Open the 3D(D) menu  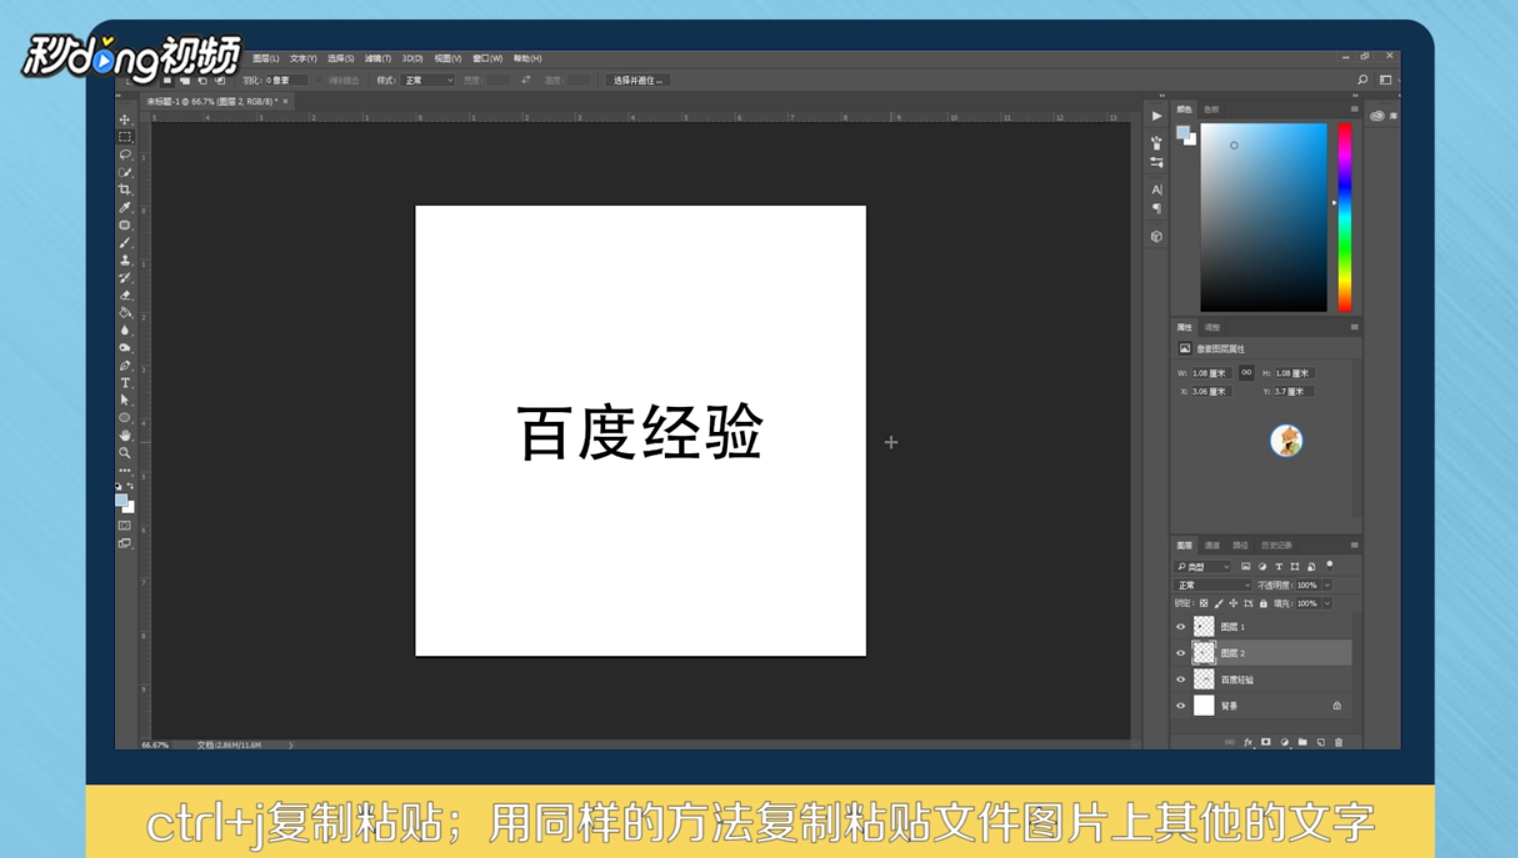(412, 59)
